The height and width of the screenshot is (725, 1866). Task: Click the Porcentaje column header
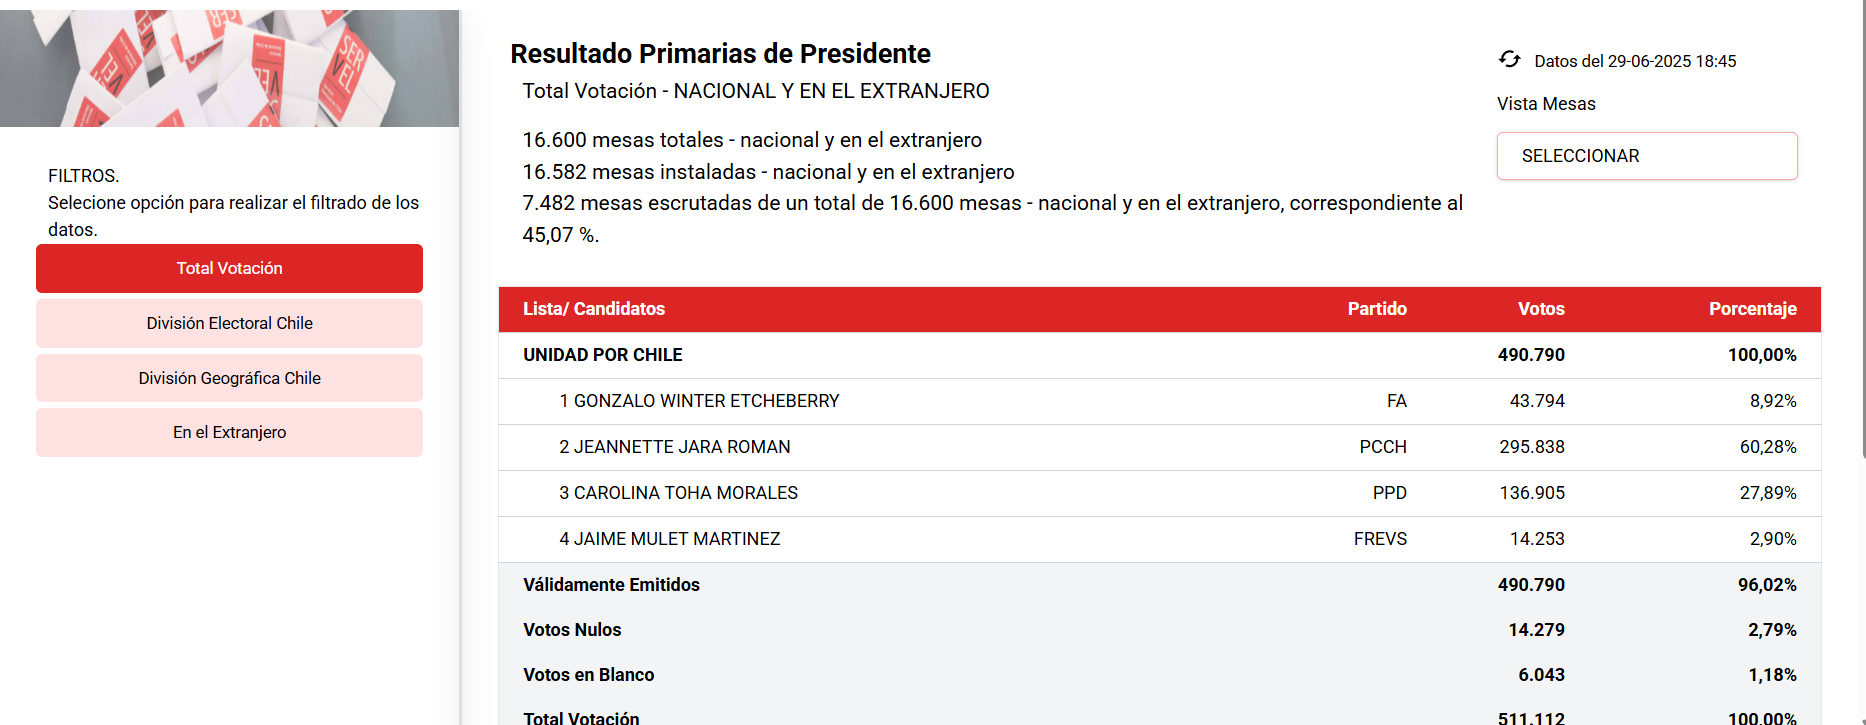[x=1752, y=309]
